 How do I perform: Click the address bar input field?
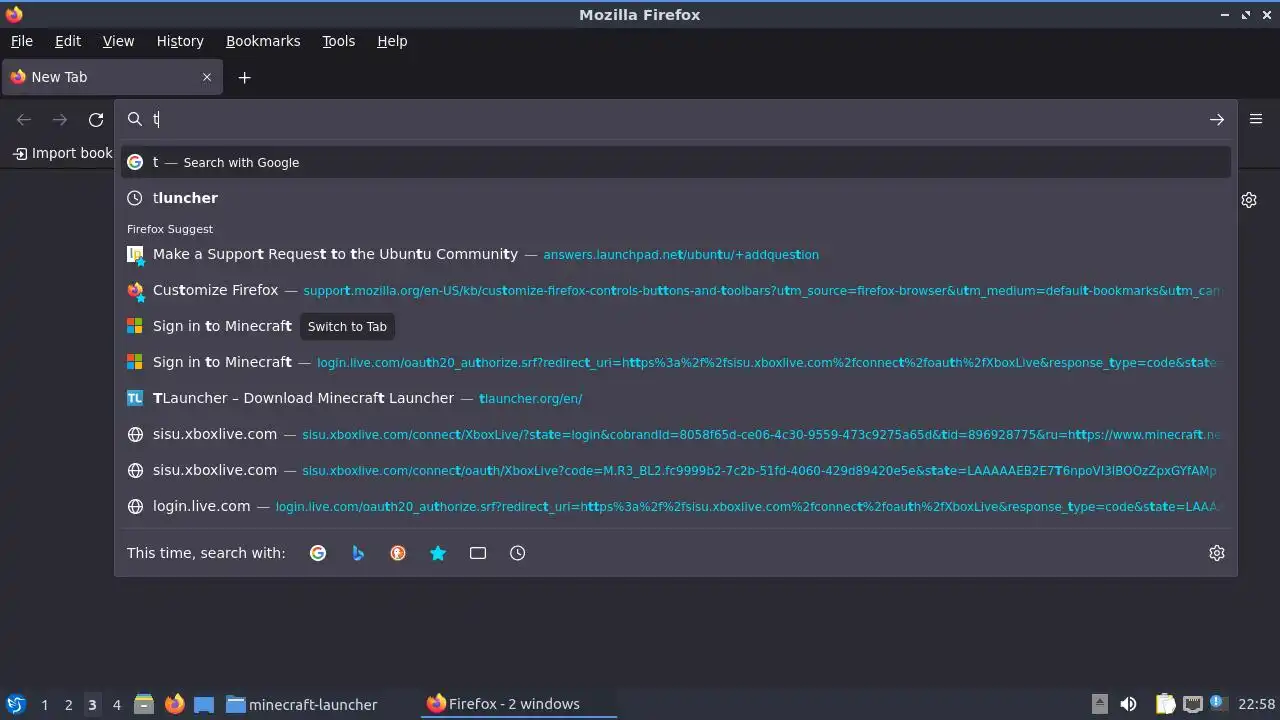675,119
